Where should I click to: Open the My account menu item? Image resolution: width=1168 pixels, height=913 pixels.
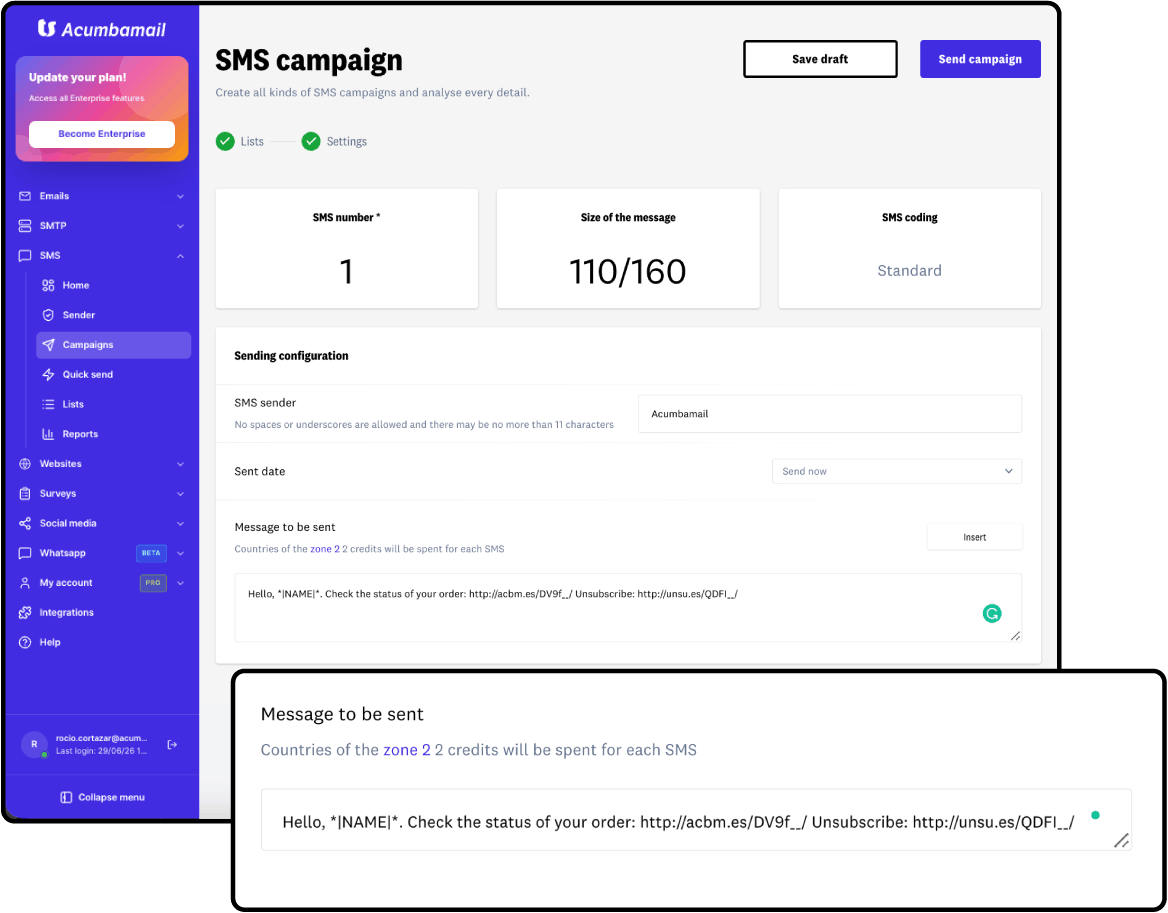pyautogui.click(x=102, y=583)
